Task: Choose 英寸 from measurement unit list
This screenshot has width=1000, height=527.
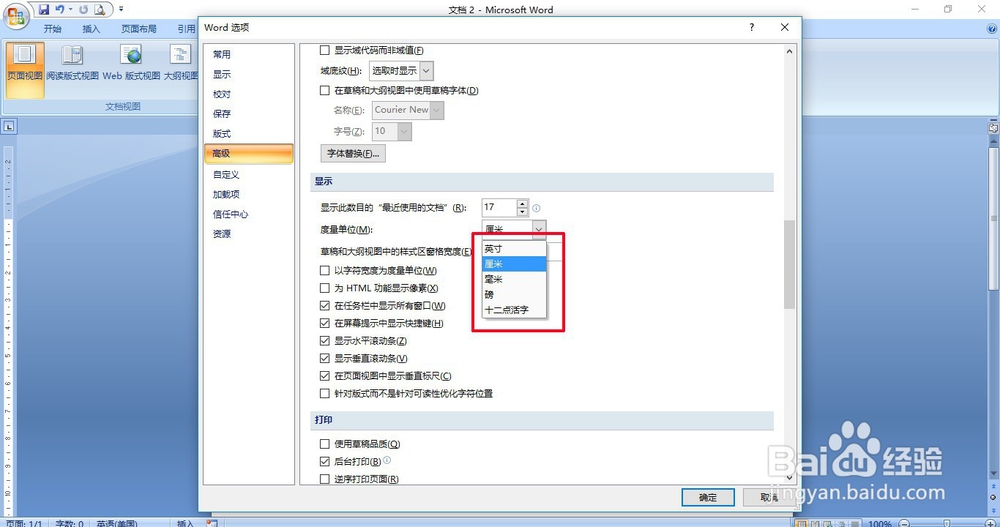Action: coord(514,249)
